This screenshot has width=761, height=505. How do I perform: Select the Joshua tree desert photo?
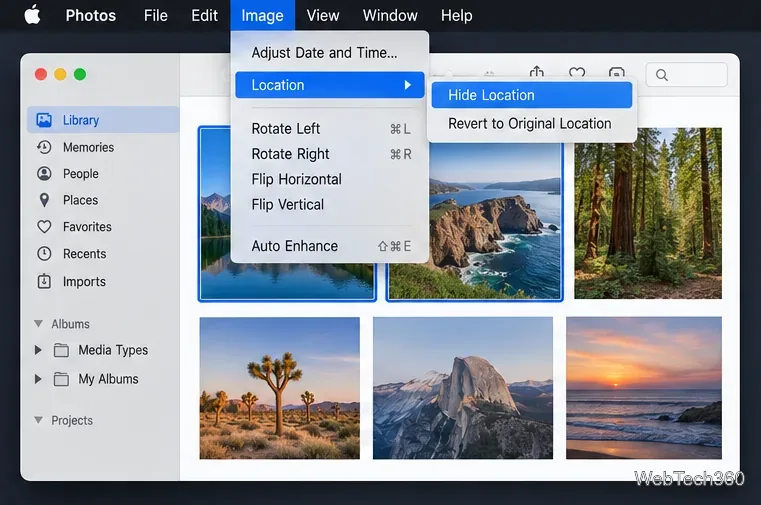point(280,388)
